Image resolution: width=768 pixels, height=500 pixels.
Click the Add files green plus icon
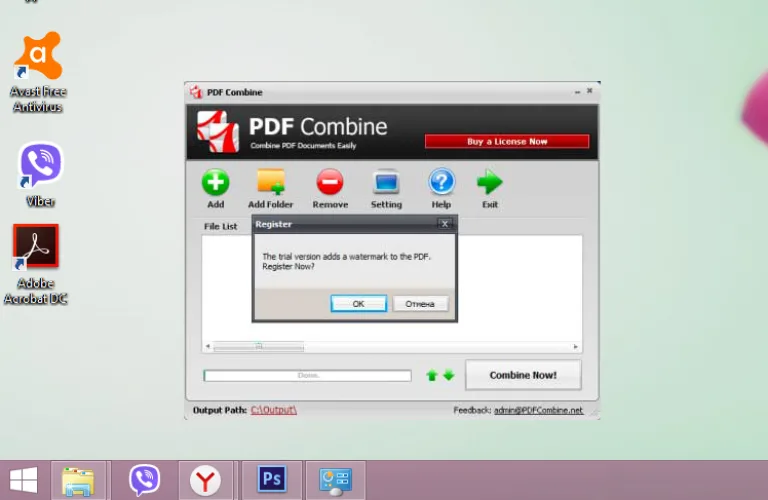coord(216,182)
